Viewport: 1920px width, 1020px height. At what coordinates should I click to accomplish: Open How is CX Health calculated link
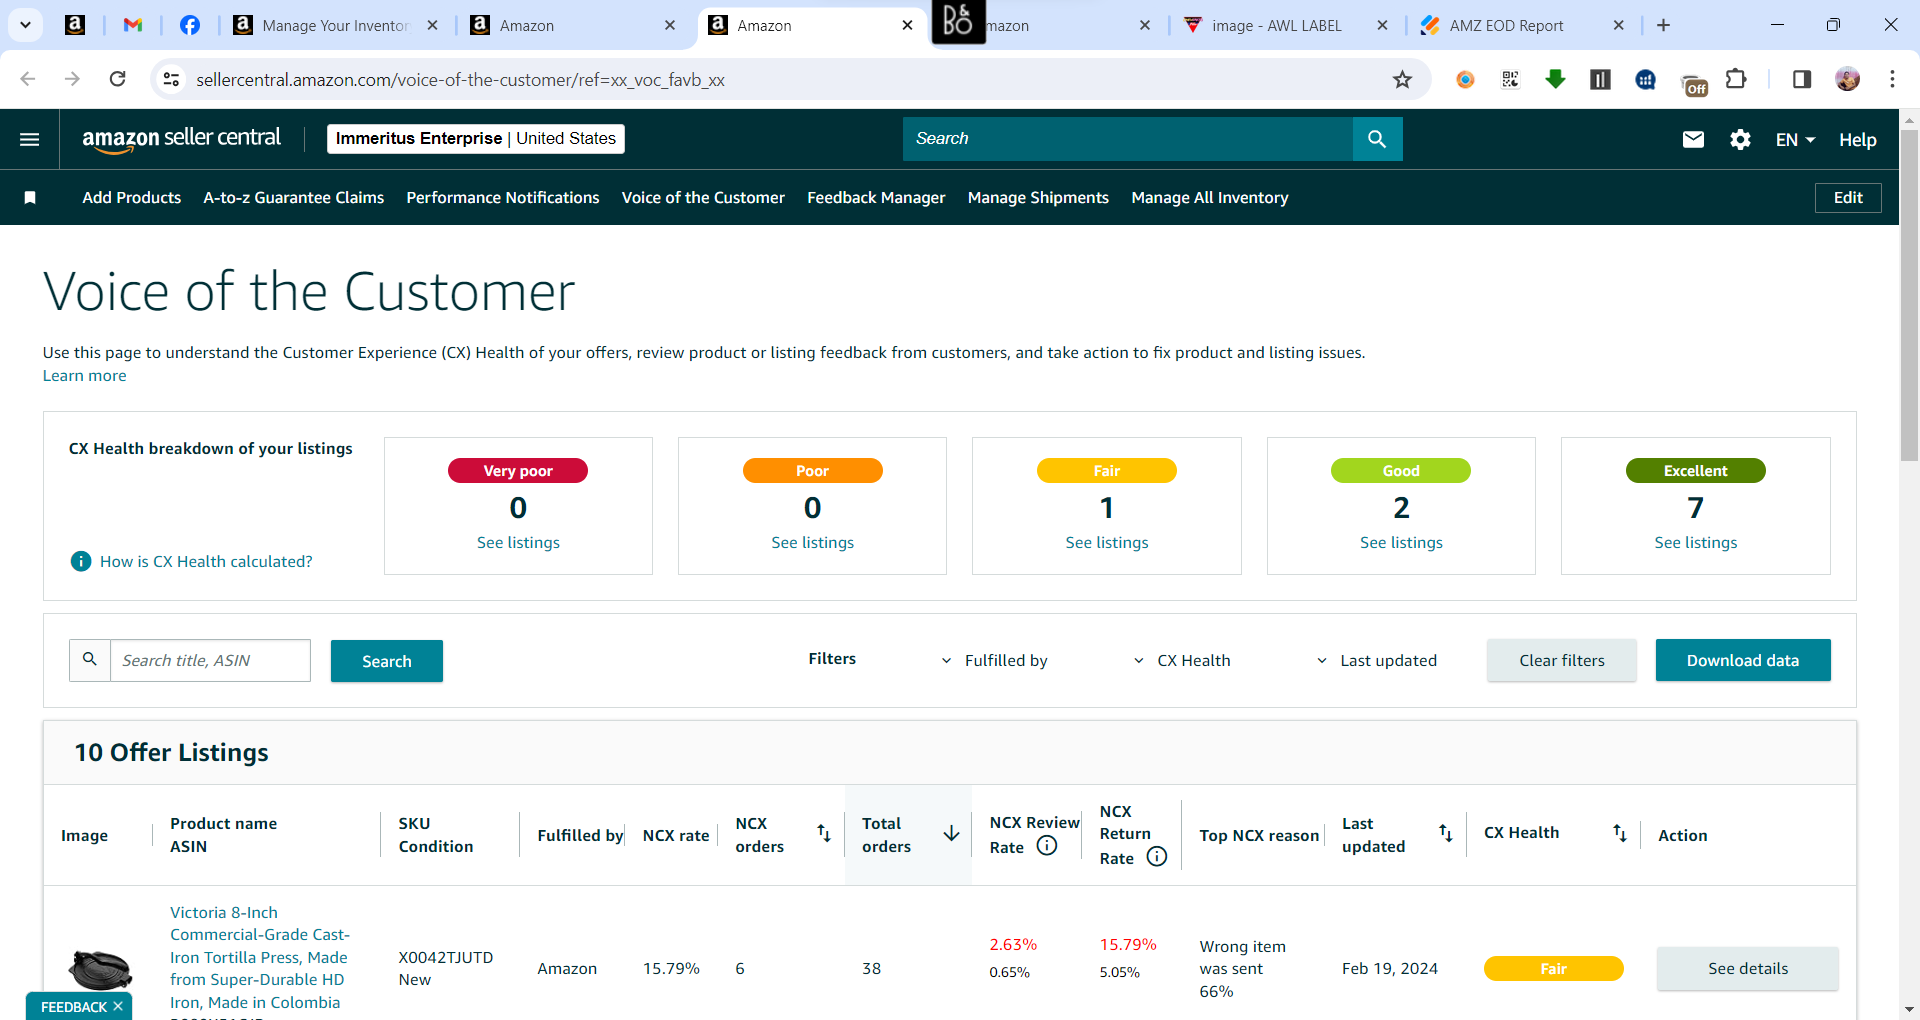pyautogui.click(x=206, y=562)
